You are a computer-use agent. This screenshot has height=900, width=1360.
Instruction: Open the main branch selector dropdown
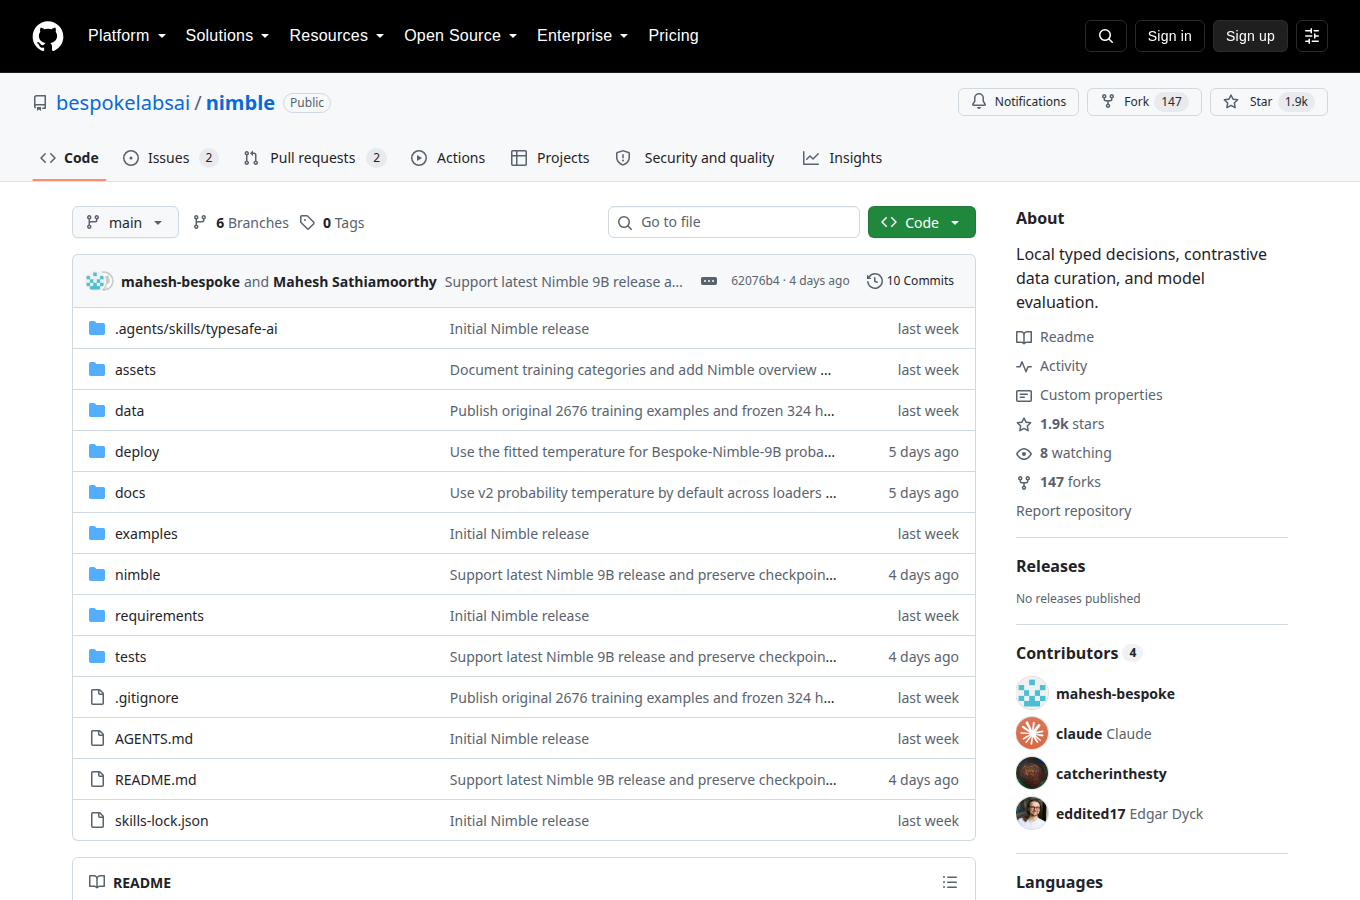(x=125, y=222)
